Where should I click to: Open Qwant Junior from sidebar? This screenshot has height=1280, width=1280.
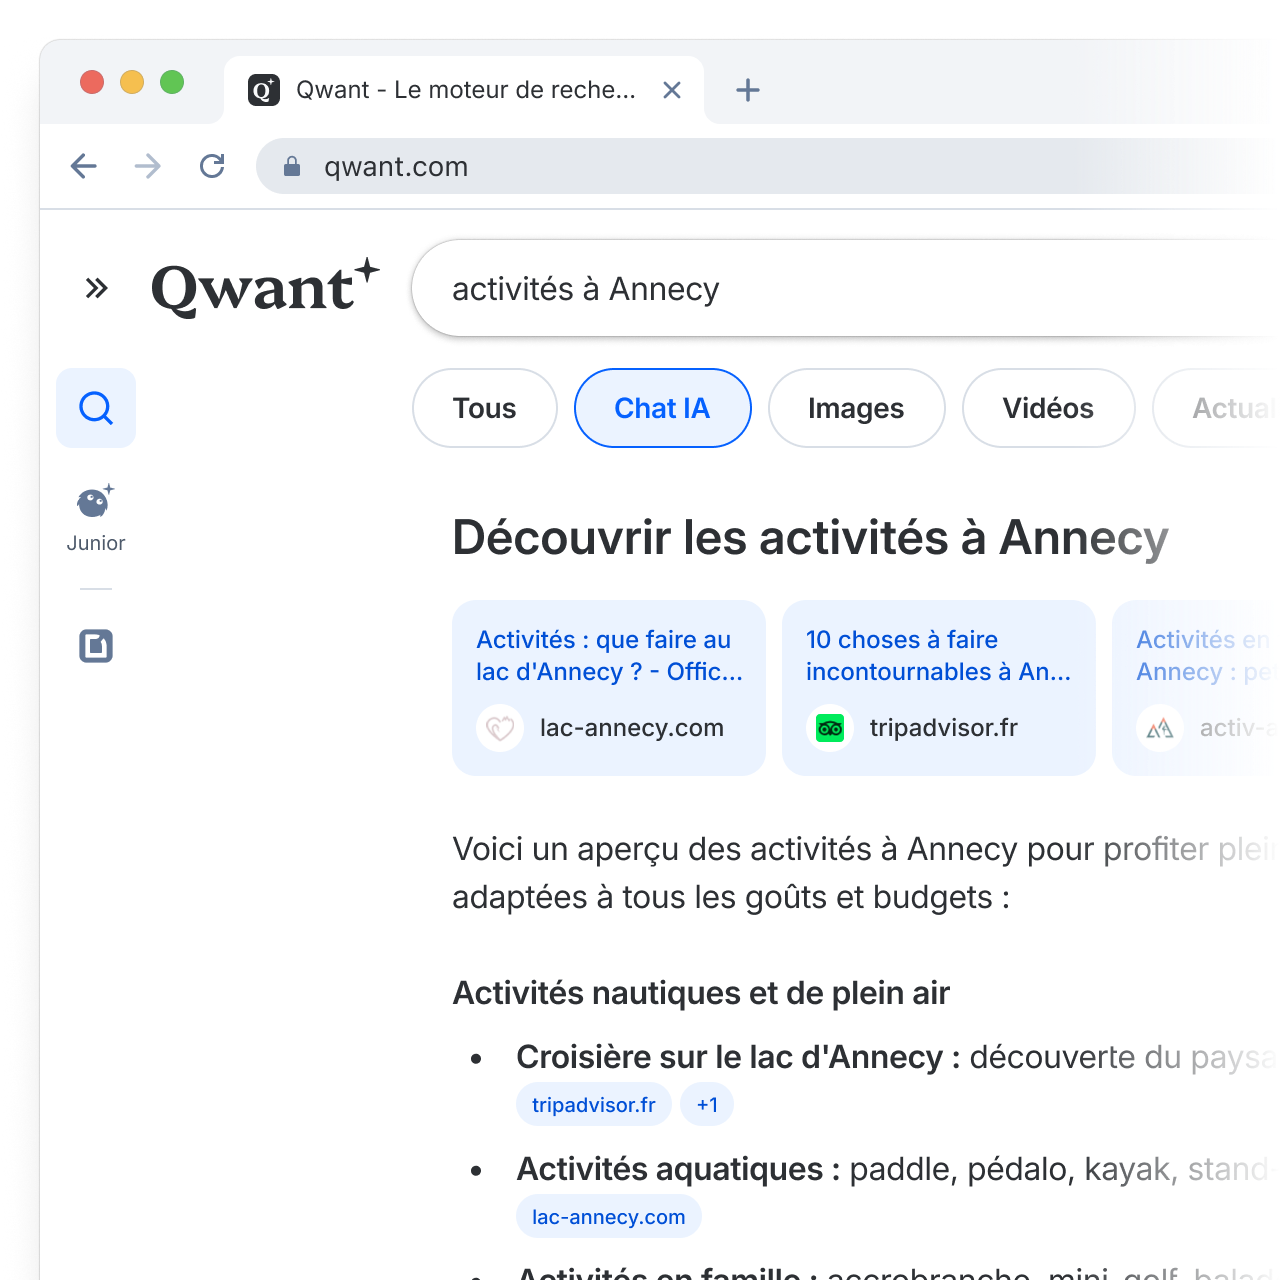96,518
